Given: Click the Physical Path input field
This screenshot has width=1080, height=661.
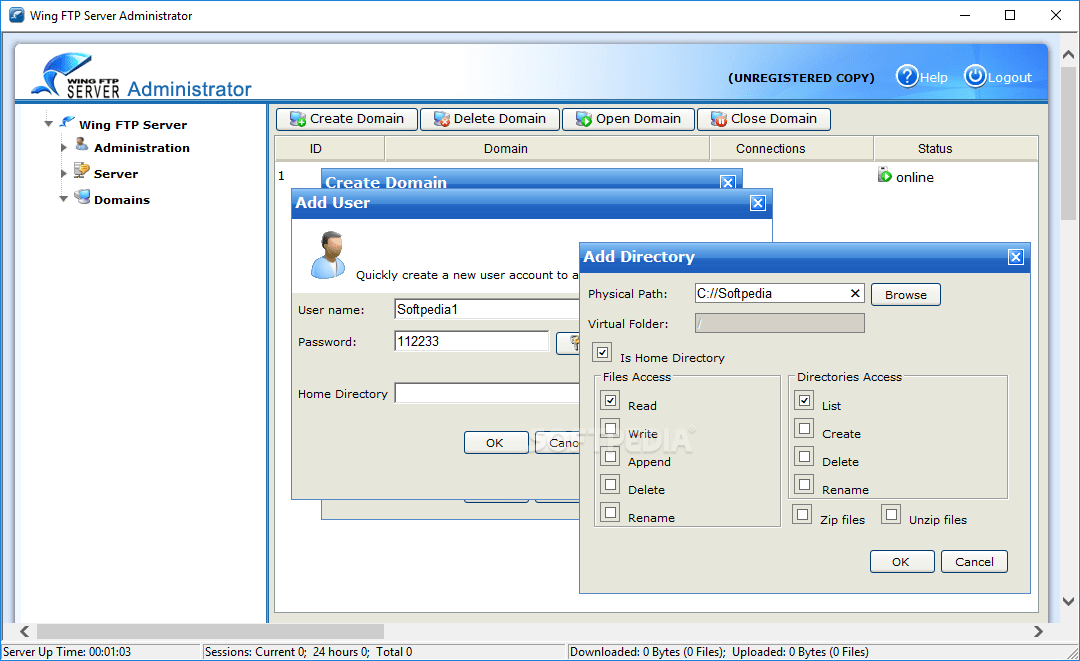Looking at the screenshot, I should (770, 293).
